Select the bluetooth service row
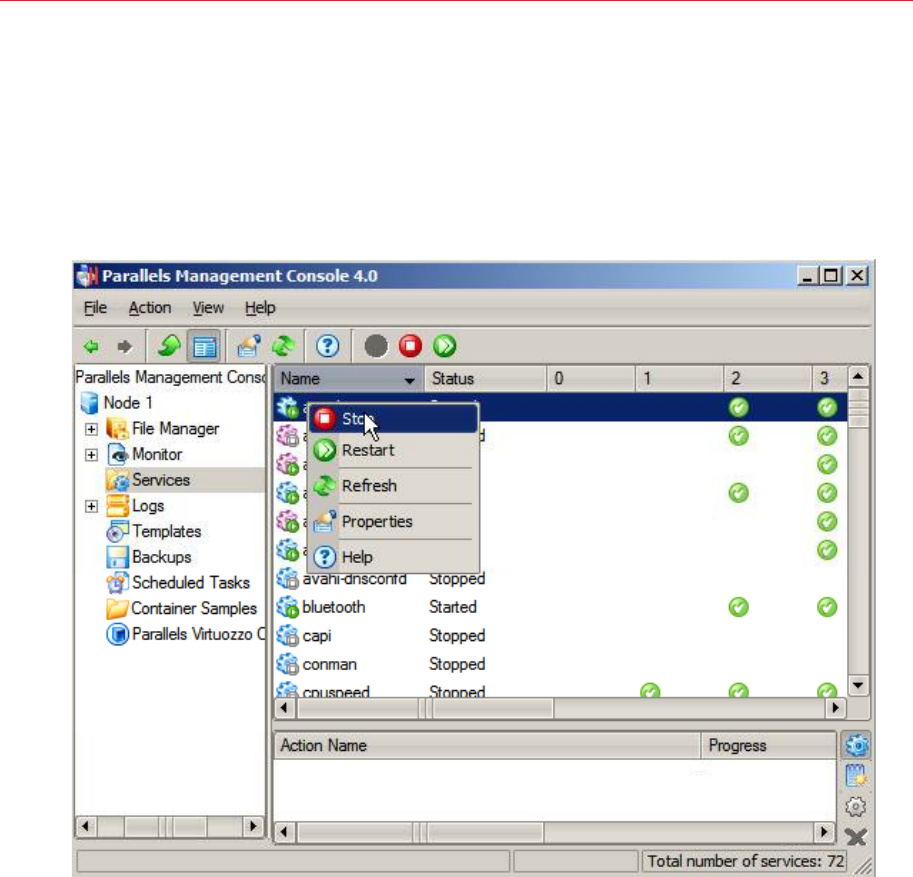The image size is (913, 877). point(560,607)
